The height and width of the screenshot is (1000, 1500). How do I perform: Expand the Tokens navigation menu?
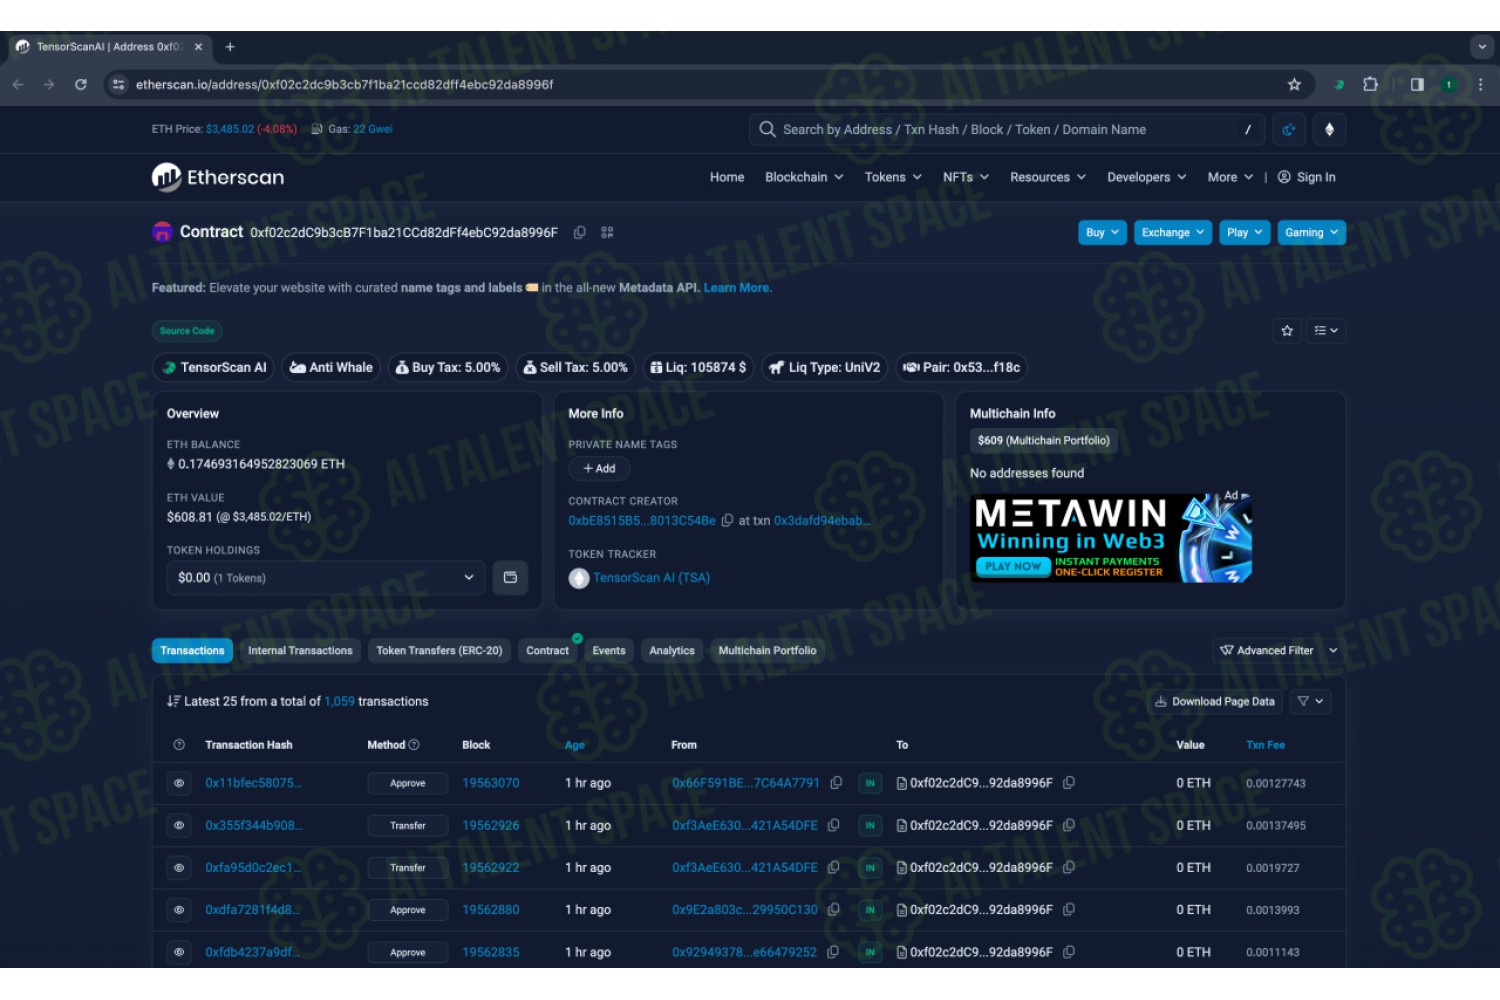click(x=894, y=177)
